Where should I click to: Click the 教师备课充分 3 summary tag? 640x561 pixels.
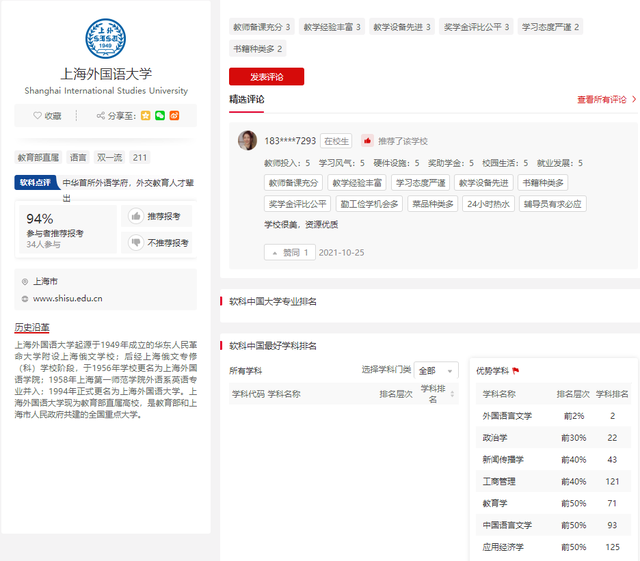tap(261, 27)
